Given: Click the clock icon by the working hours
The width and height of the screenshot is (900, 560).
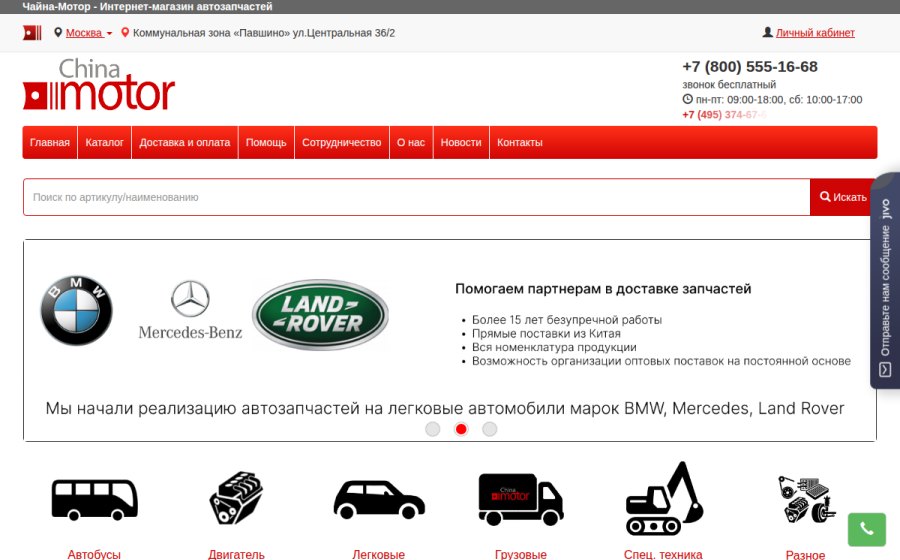Looking at the screenshot, I should [x=687, y=99].
